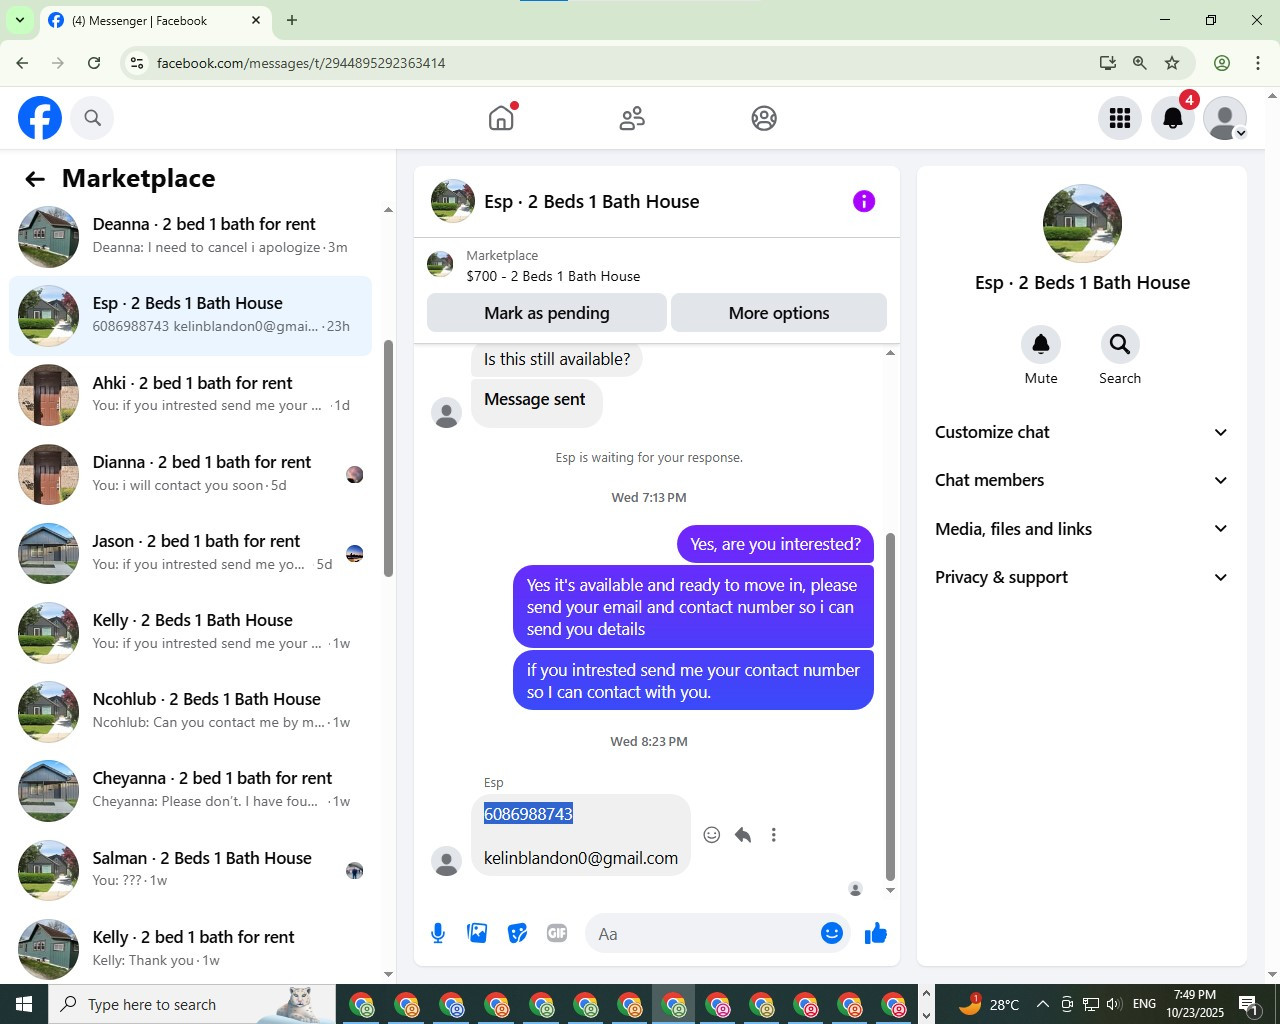Choose a GIF icon
Image resolution: width=1280 pixels, height=1024 pixels.
coord(557,933)
